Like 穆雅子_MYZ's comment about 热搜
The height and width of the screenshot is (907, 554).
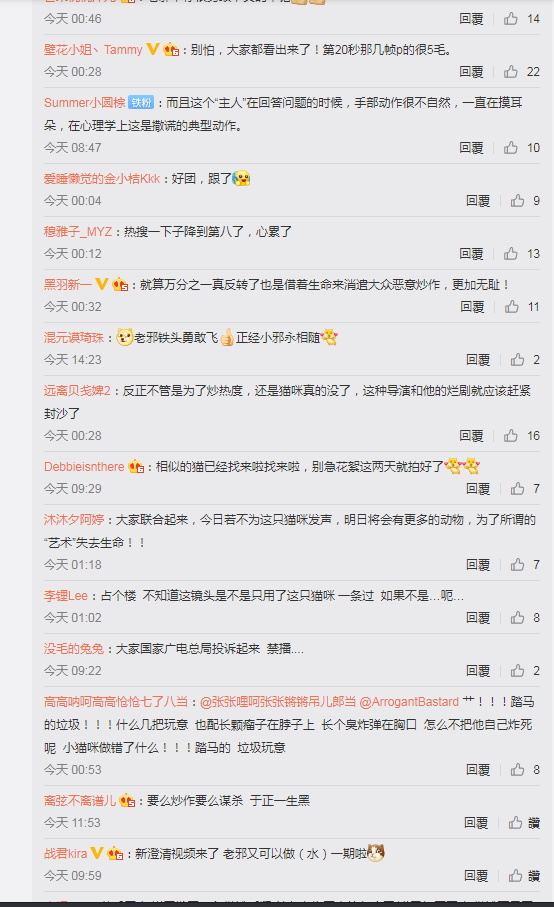511,253
